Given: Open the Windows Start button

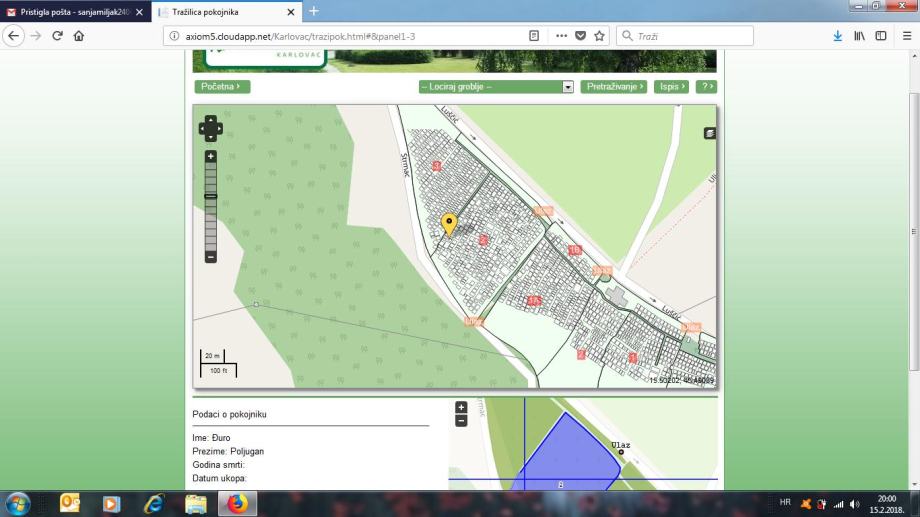Looking at the screenshot, I should tap(18, 504).
